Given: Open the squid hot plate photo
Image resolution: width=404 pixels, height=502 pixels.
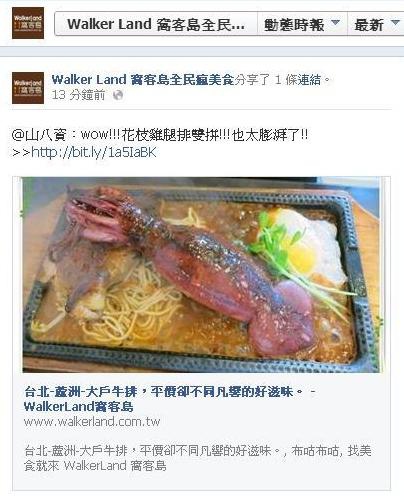Looking at the screenshot, I should click(x=201, y=275).
